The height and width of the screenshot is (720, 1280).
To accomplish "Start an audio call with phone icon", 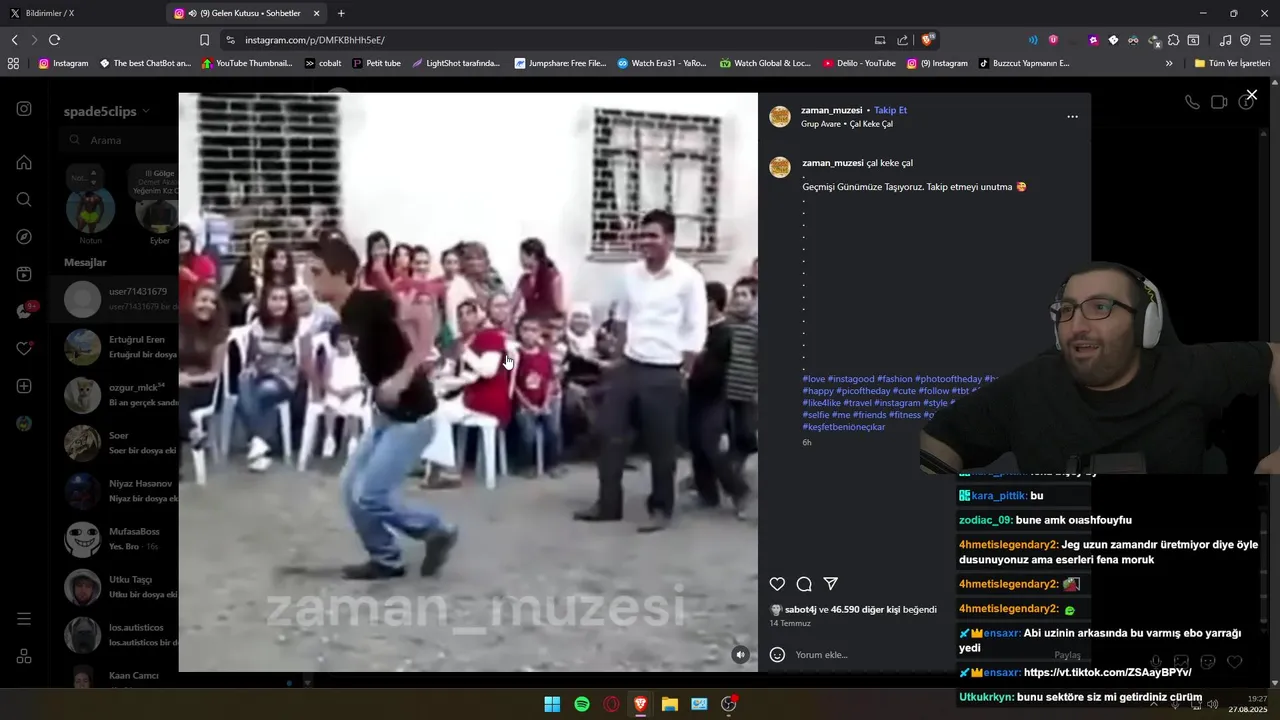I will tap(1192, 102).
